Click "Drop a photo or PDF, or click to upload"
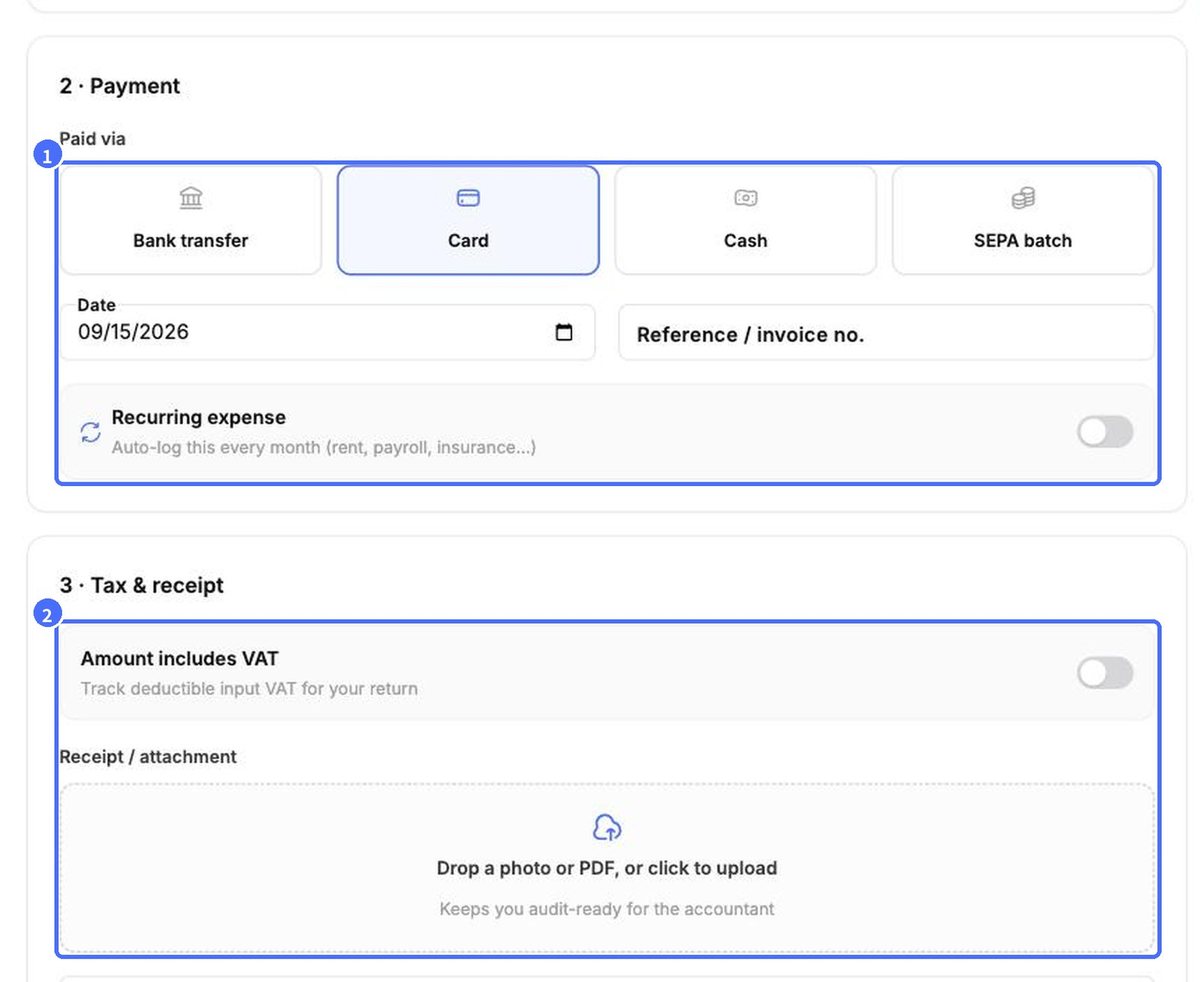The height and width of the screenshot is (982, 1200). click(x=607, y=868)
